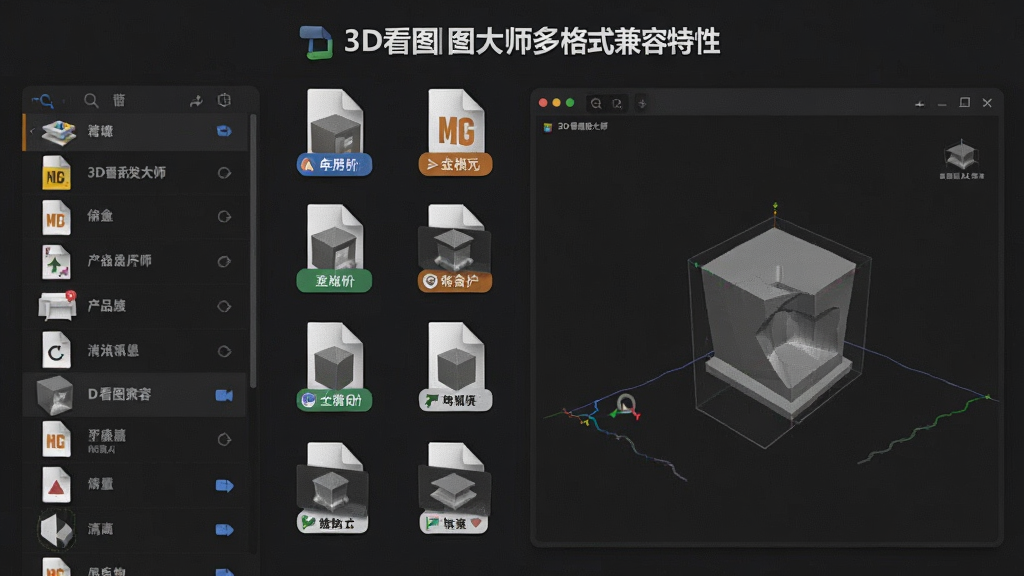Image resolution: width=1024 pixels, height=576 pixels.
Task: Click the blue tag icon on the top layers row
Action: tap(224, 131)
